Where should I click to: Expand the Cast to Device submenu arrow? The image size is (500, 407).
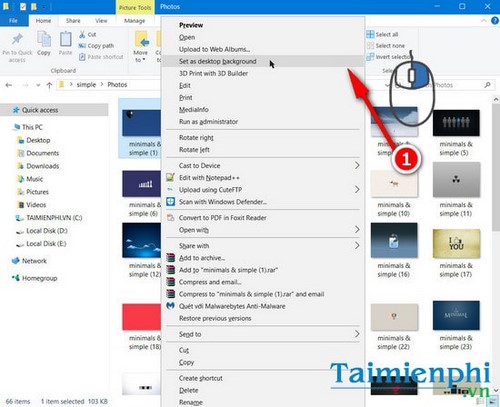click(357, 165)
